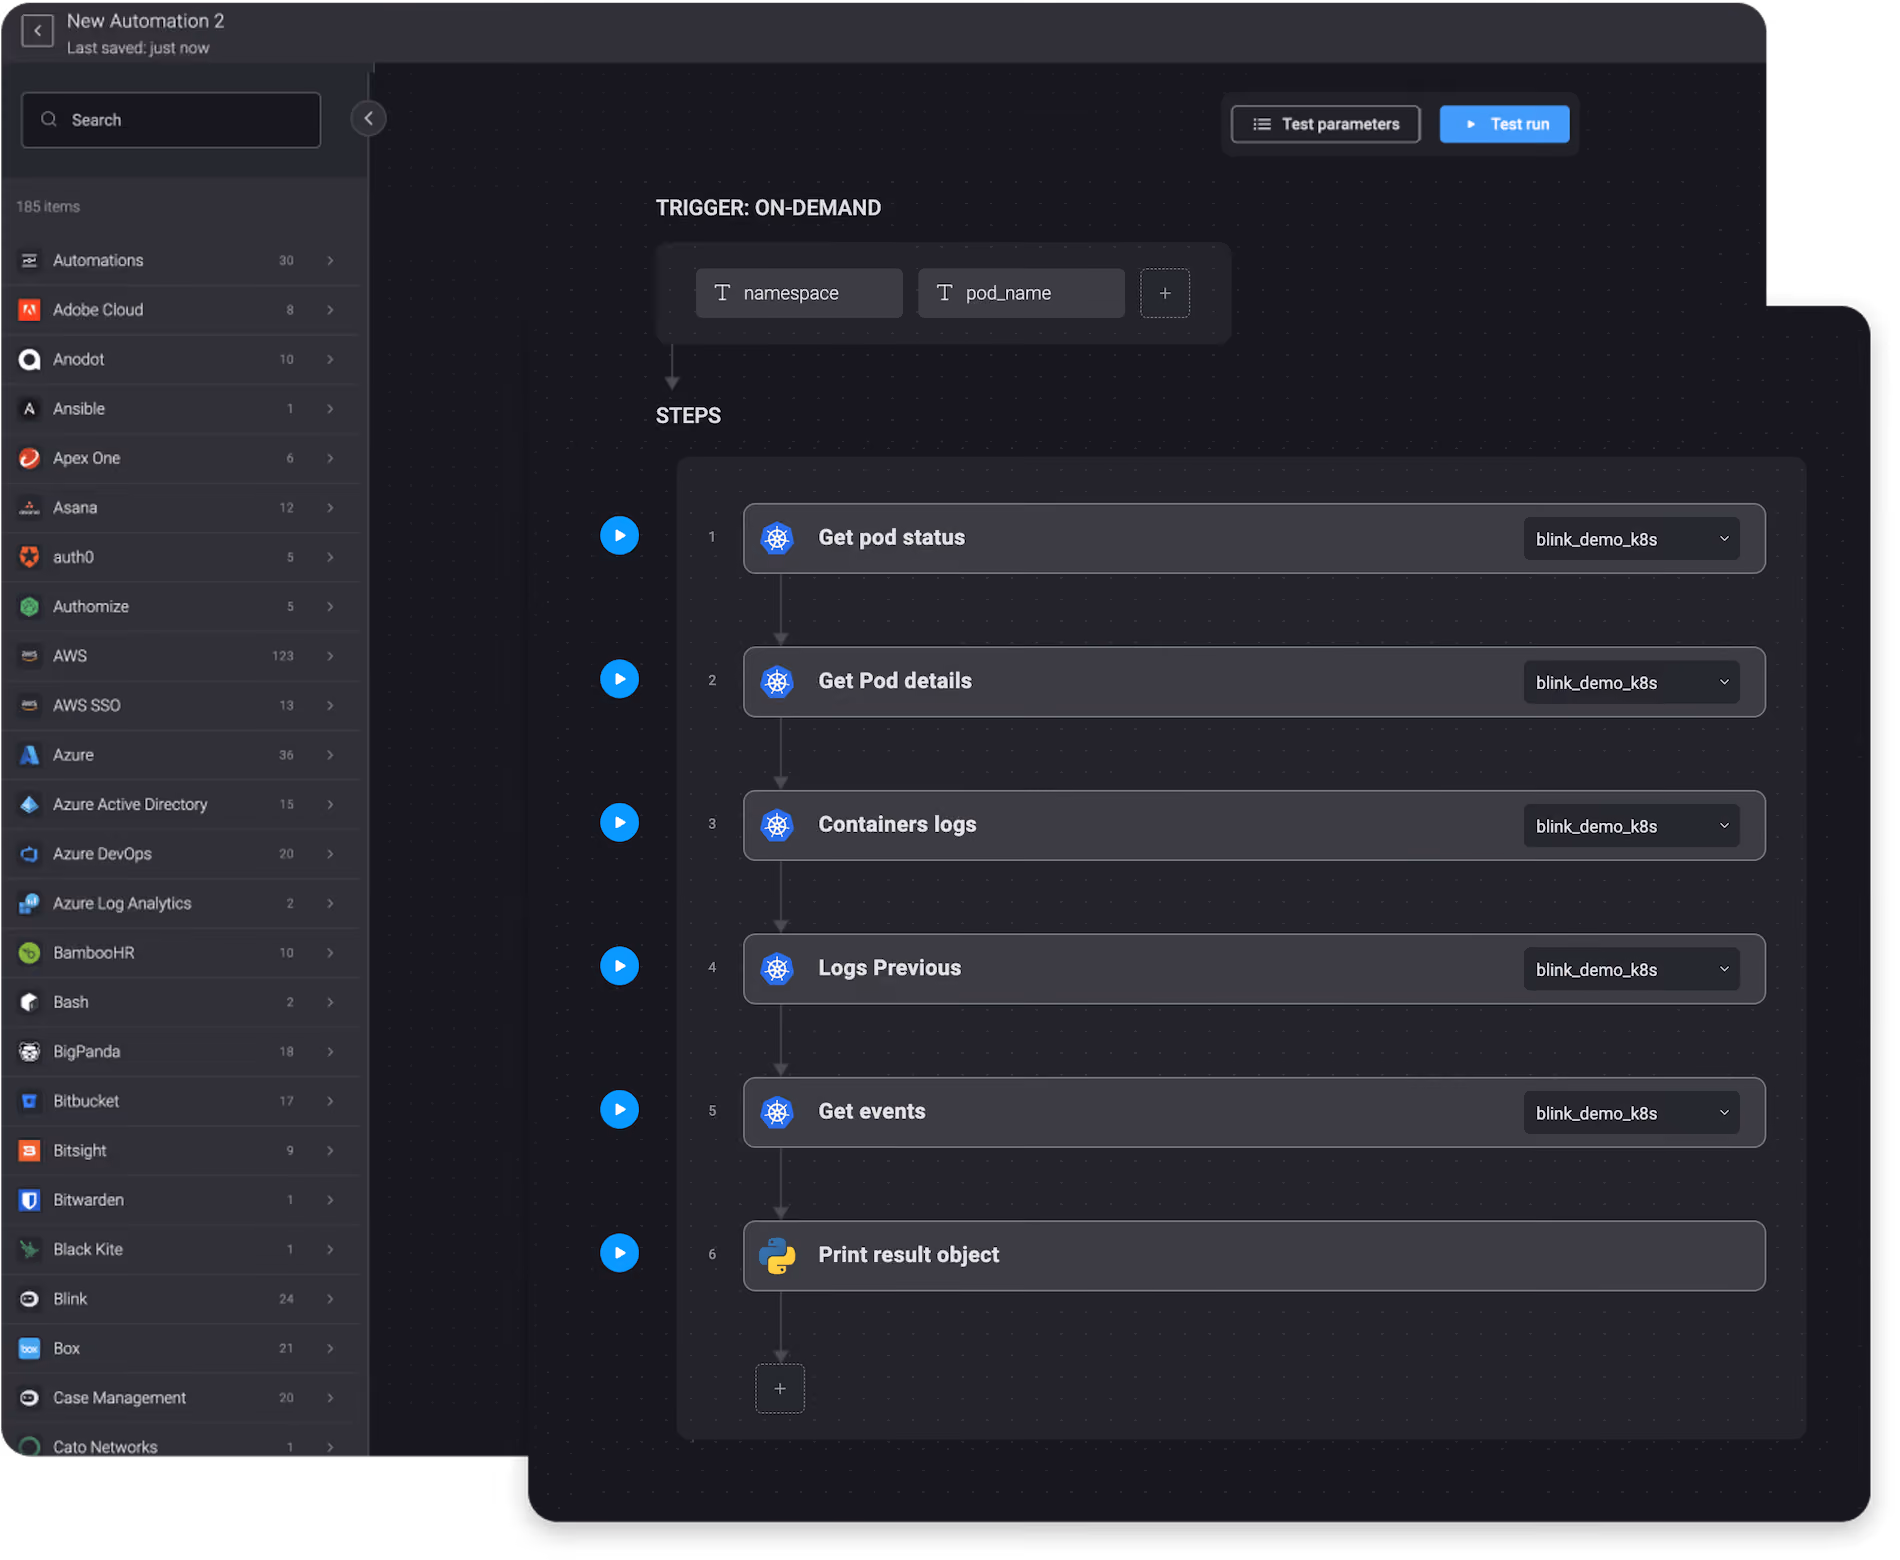Click the Kubernetes icon on Logs Previous

point(777,969)
